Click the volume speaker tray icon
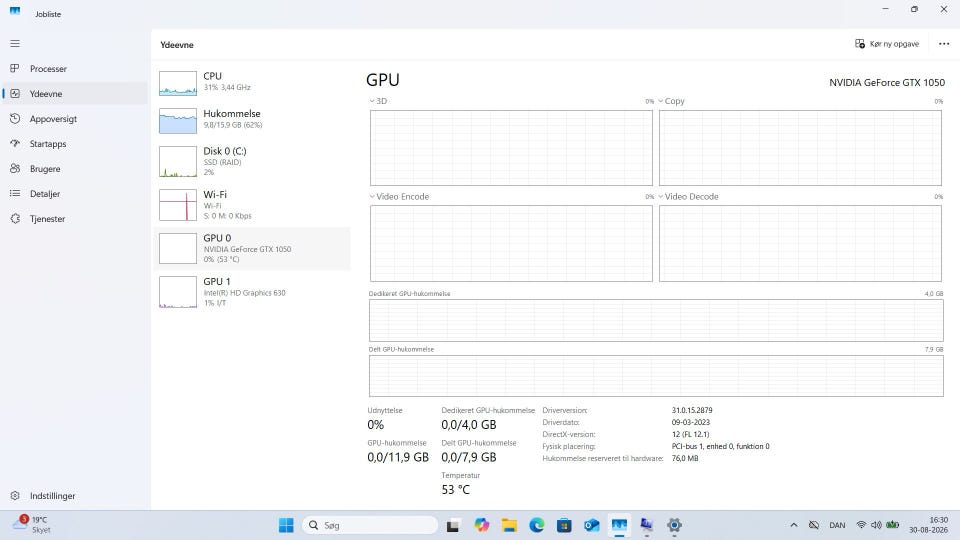960x540 pixels. [876, 525]
